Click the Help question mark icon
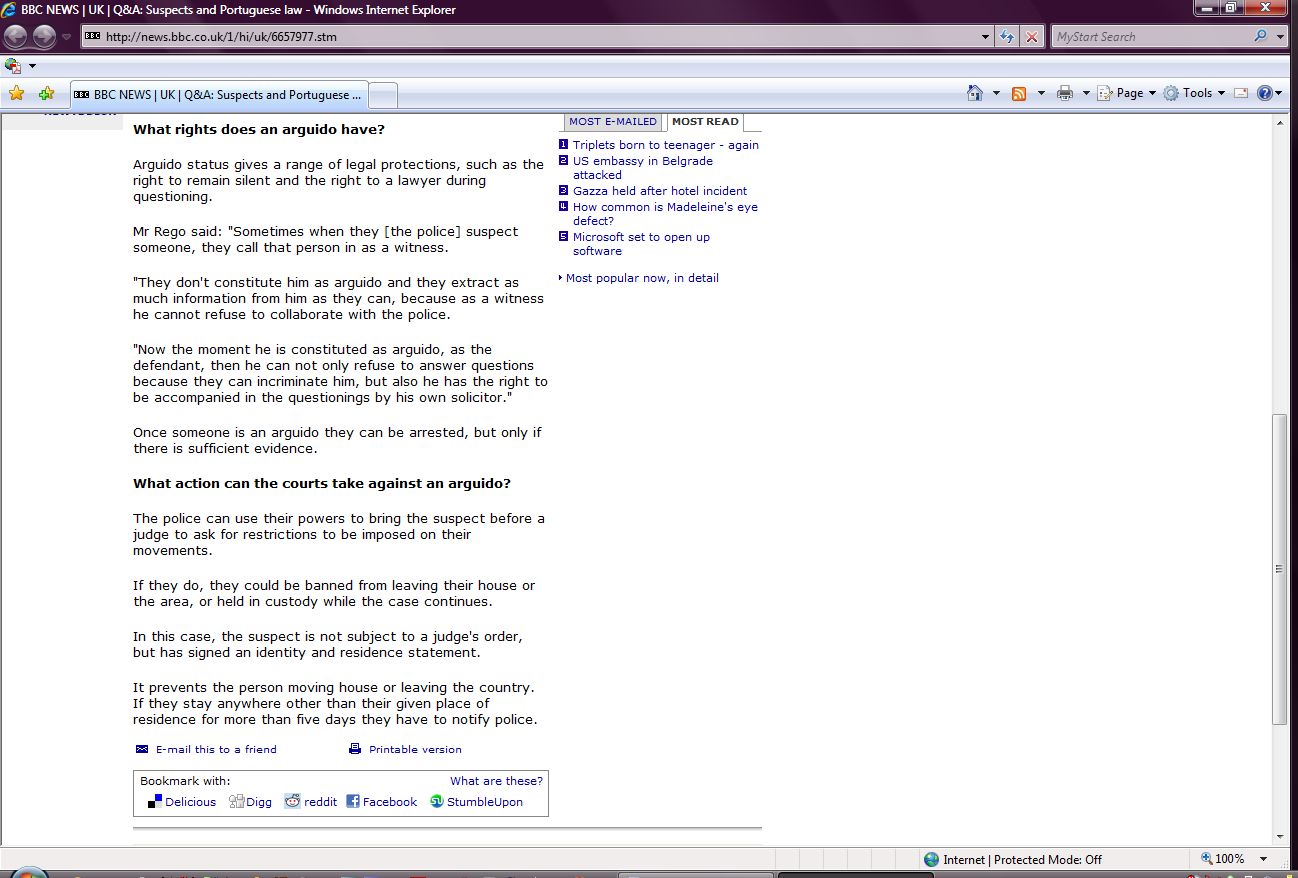The image size is (1298, 878). pos(1264,93)
